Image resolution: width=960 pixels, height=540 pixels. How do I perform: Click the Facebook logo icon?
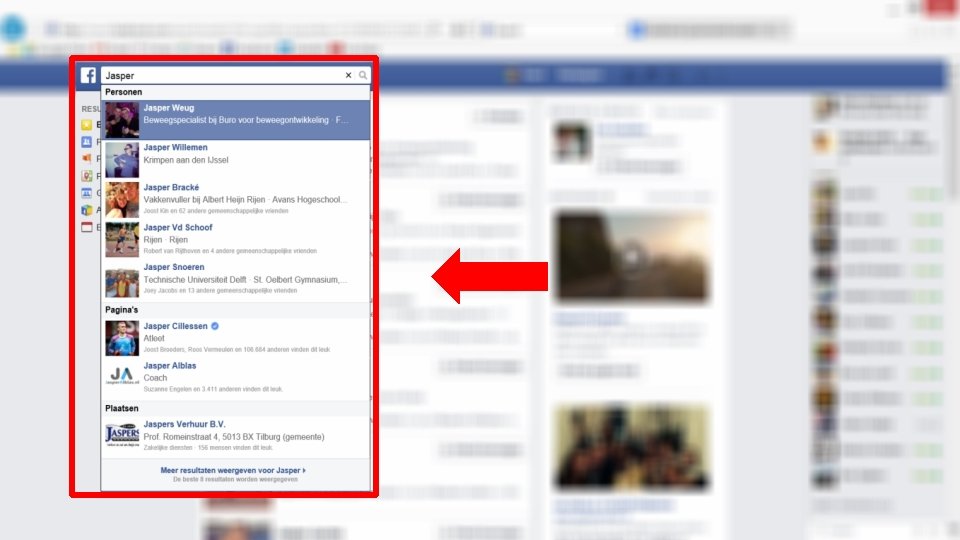coord(88,75)
